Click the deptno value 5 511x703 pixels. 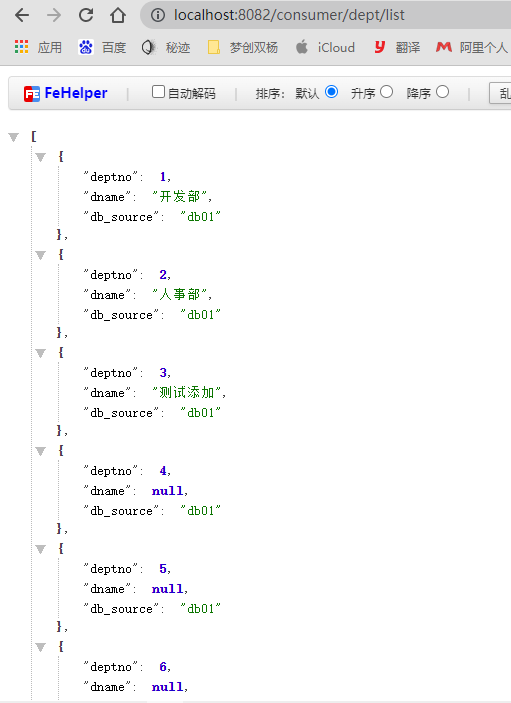coord(163,569)
